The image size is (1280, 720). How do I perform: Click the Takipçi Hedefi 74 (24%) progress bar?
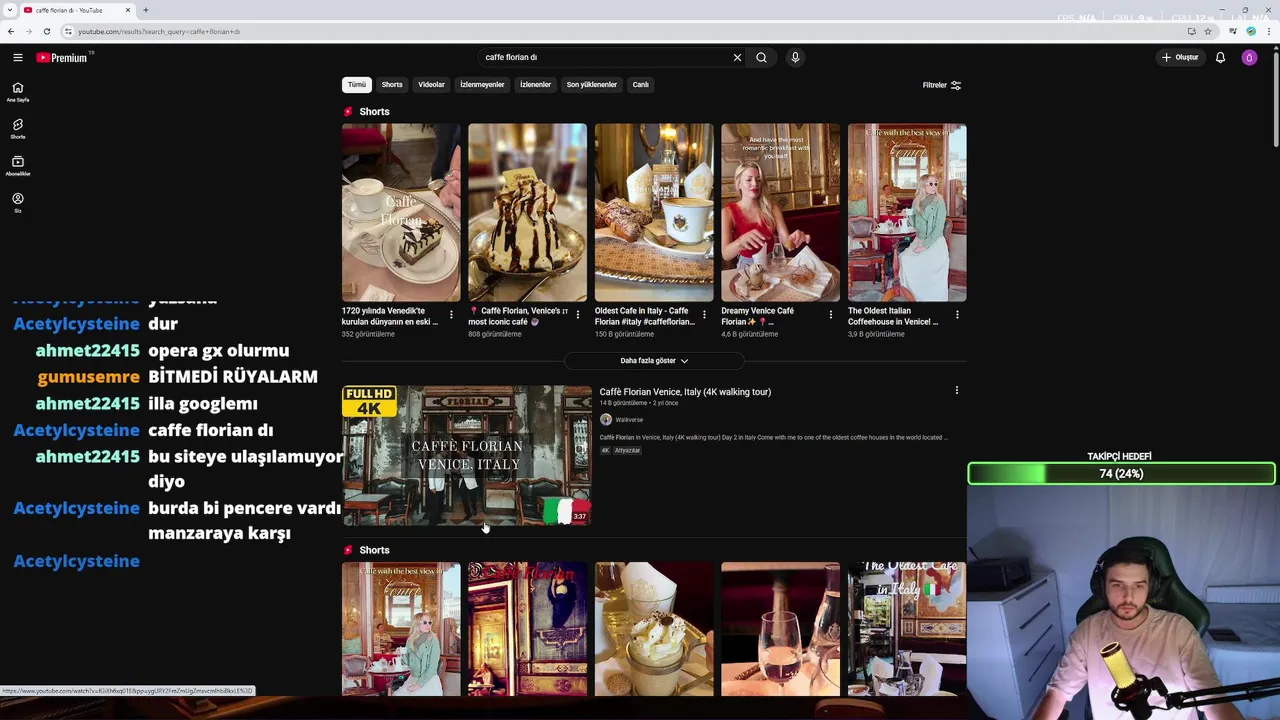coord(1121,473)
